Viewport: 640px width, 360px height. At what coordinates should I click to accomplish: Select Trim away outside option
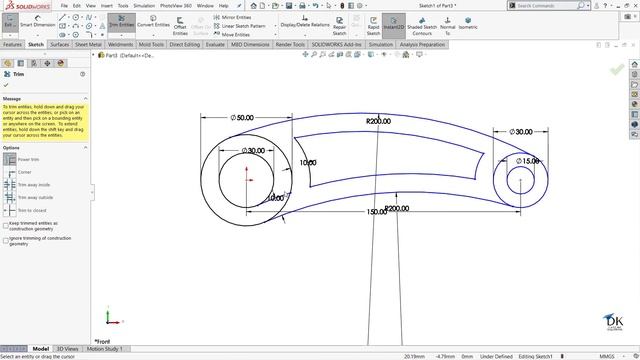10,198
